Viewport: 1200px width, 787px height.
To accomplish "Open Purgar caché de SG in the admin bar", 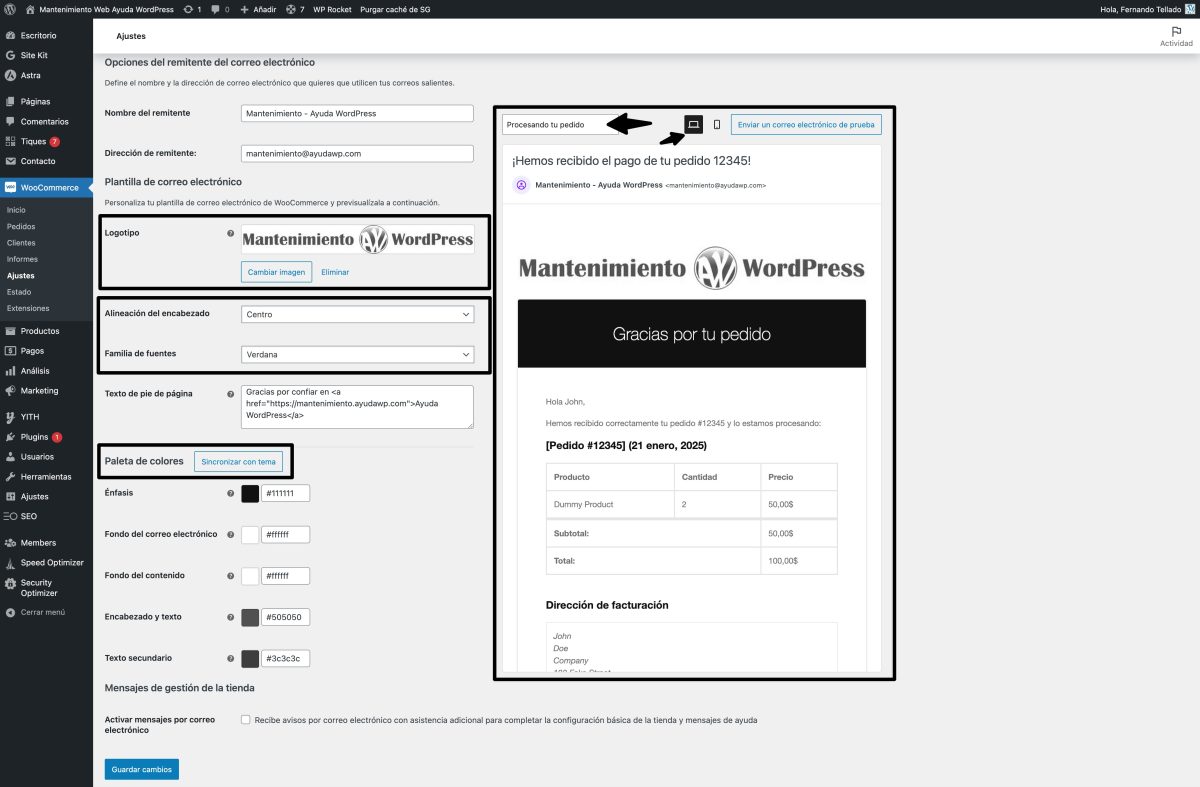I will click(395, 9).
